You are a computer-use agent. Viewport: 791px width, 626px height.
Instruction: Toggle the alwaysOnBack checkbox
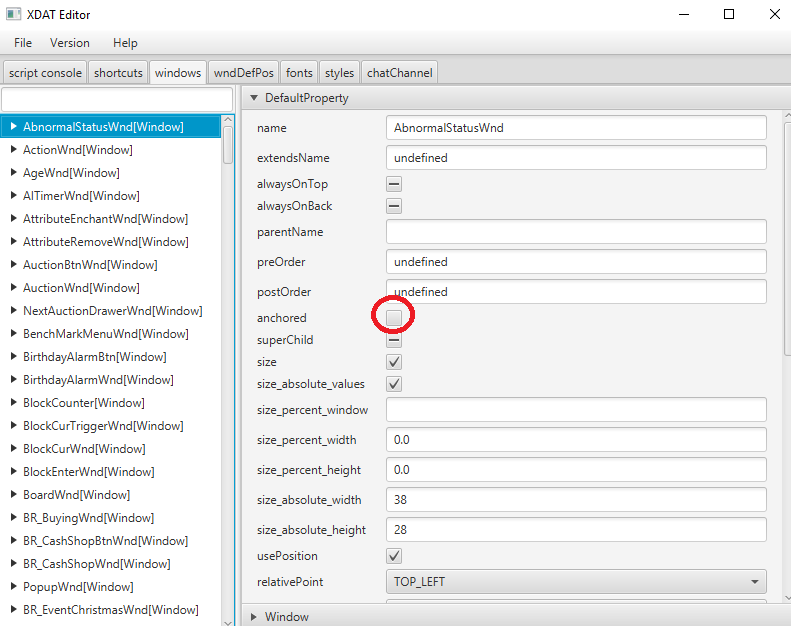(394, 206)
